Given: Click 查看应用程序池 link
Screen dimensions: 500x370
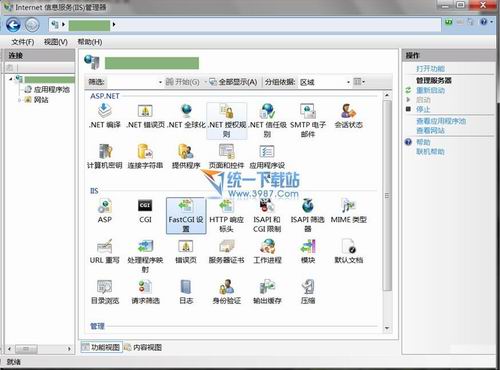Looking at the screenshot, I should [441, 121].
